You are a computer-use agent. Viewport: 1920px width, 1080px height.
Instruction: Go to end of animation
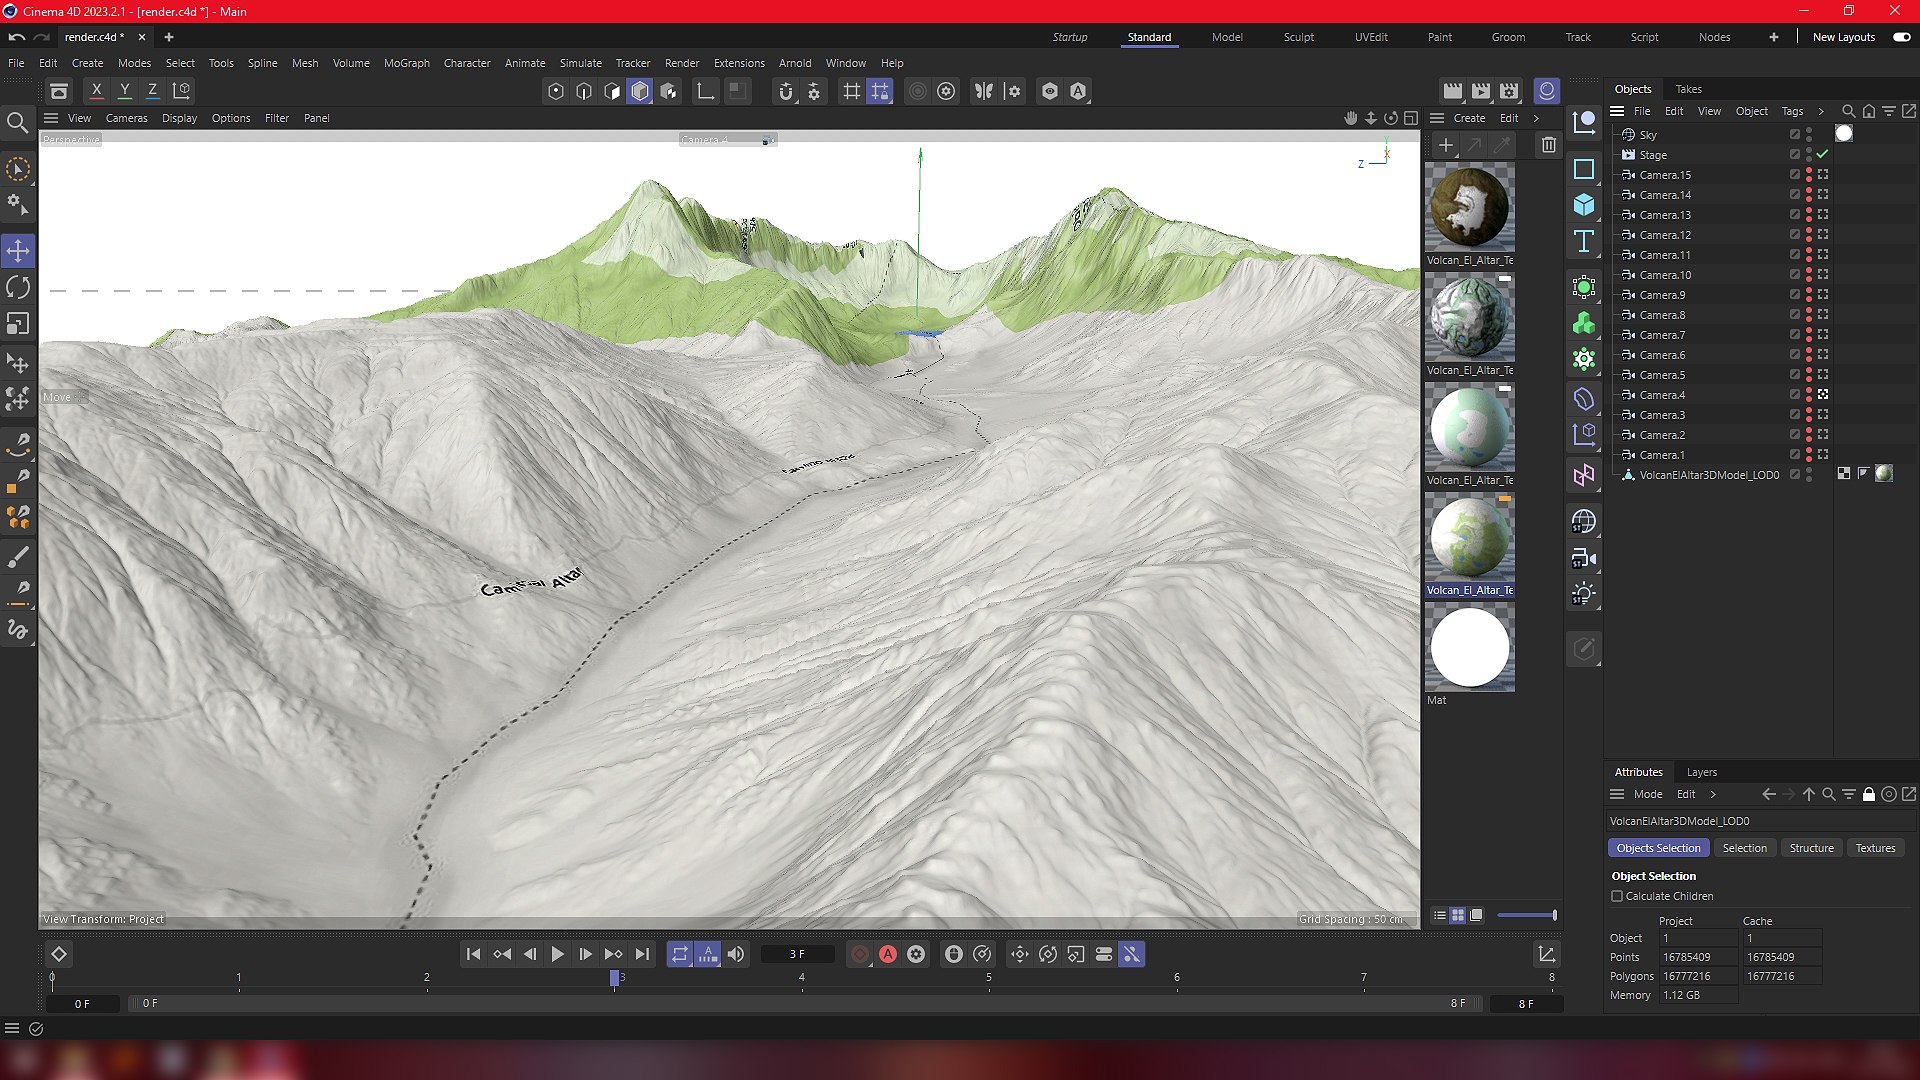pyautogui.click(x=642, y=954)
